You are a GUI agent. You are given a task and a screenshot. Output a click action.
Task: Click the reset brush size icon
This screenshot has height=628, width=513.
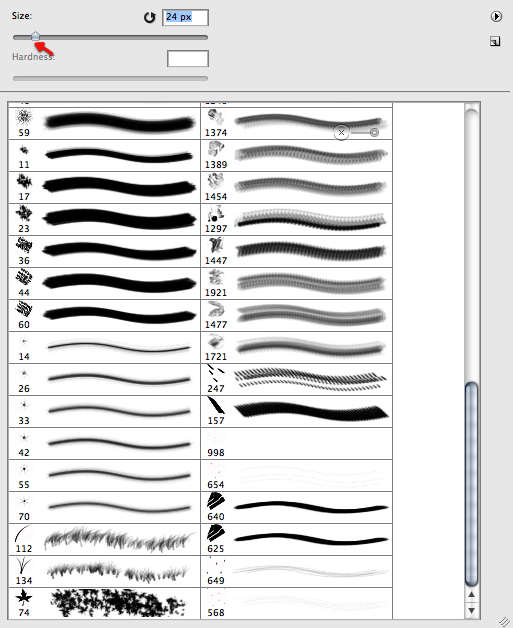pyautogui.click(x=149, y=18)
